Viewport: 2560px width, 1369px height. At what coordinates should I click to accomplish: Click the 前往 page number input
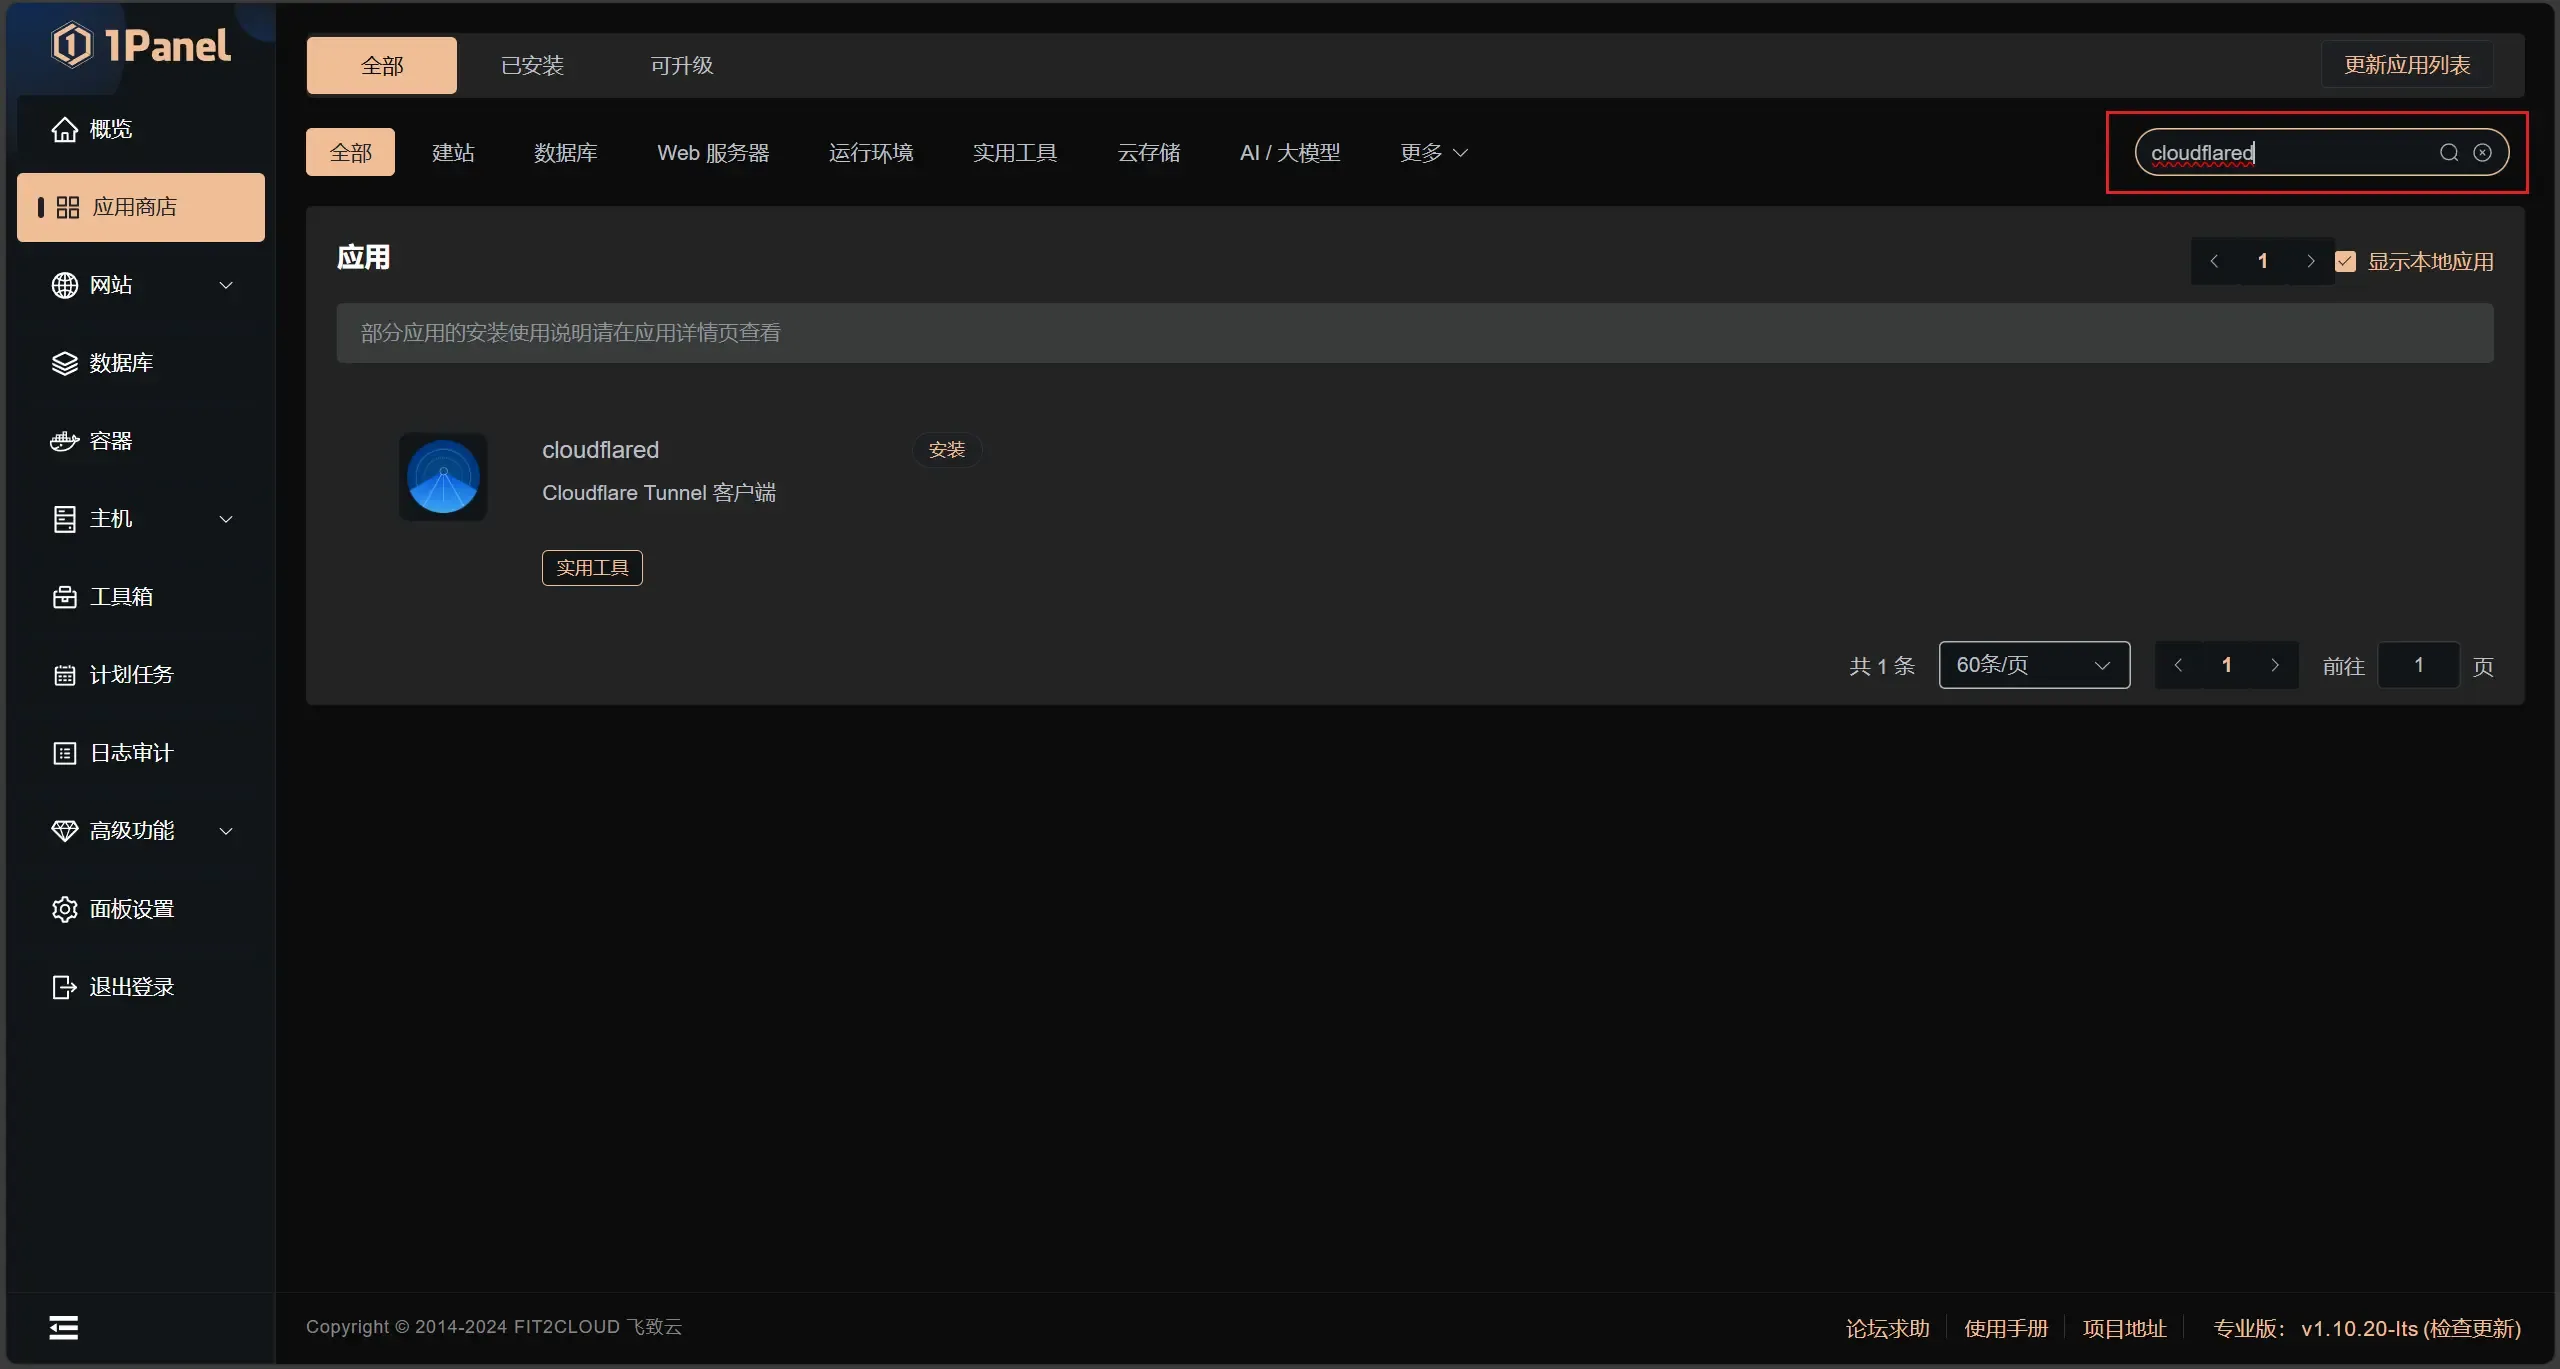[2417, 665]
